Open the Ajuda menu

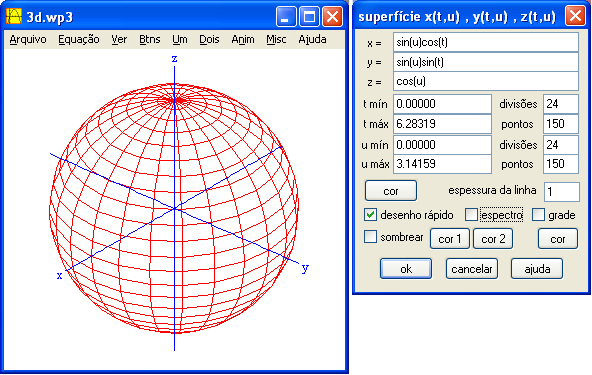312,39
